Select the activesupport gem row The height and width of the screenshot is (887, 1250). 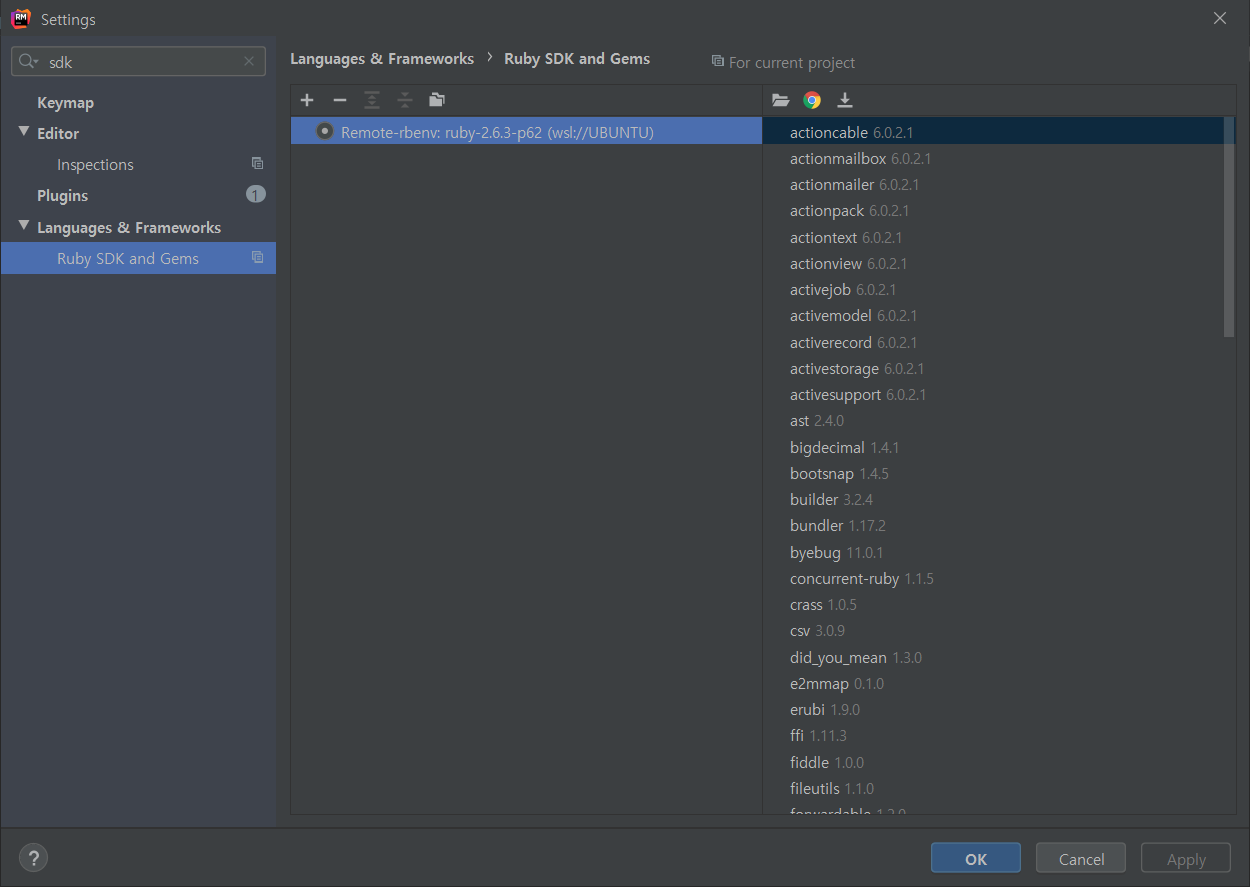tap(999, 394)
